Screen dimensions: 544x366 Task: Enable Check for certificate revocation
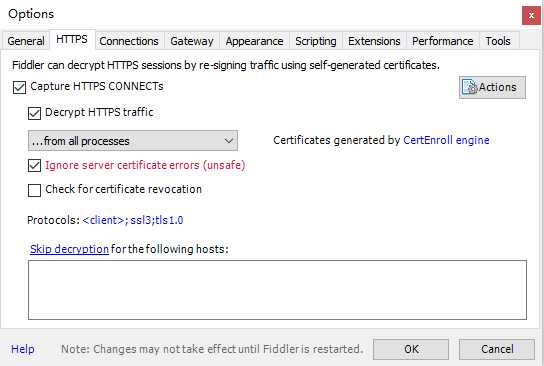point(34,190)
